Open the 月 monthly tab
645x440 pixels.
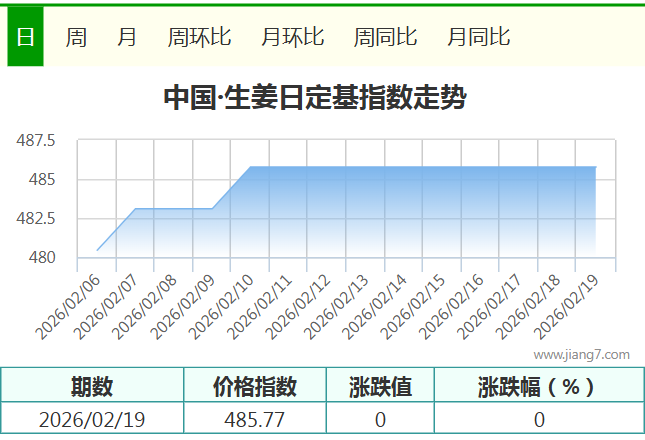coord(127,37)
